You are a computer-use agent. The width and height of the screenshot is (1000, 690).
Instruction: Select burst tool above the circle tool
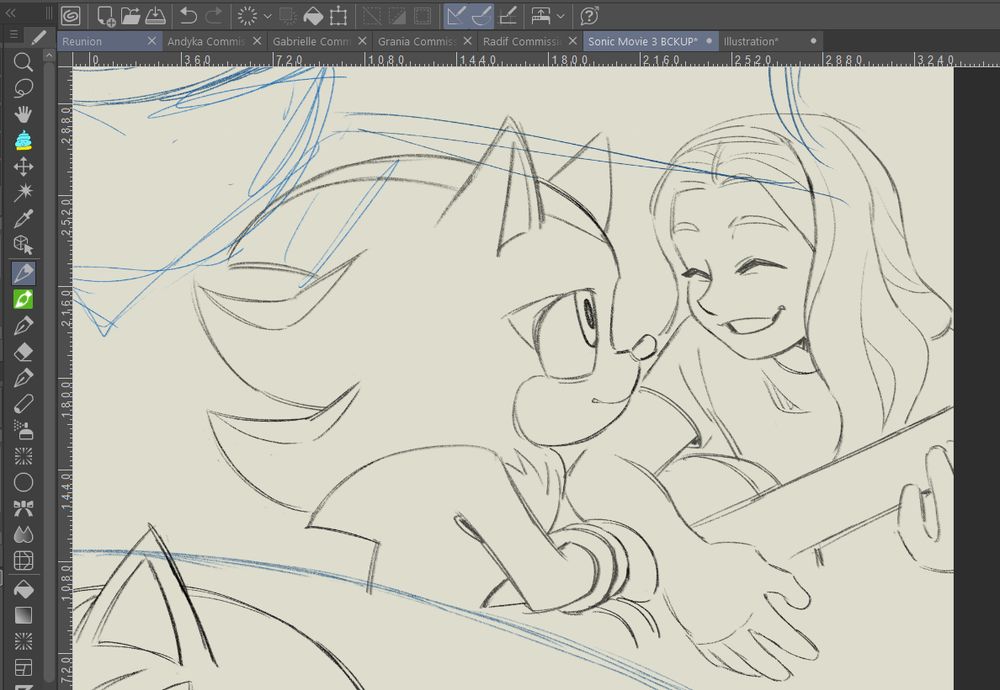click(x=24, y=456)
